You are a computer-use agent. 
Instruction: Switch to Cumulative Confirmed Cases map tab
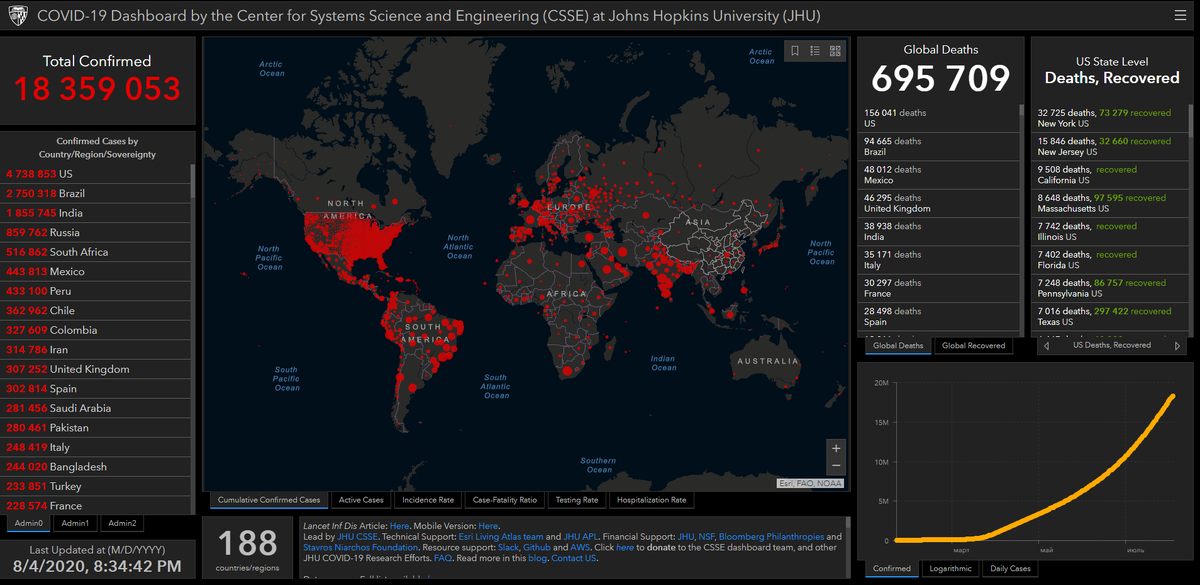[269, 500]
